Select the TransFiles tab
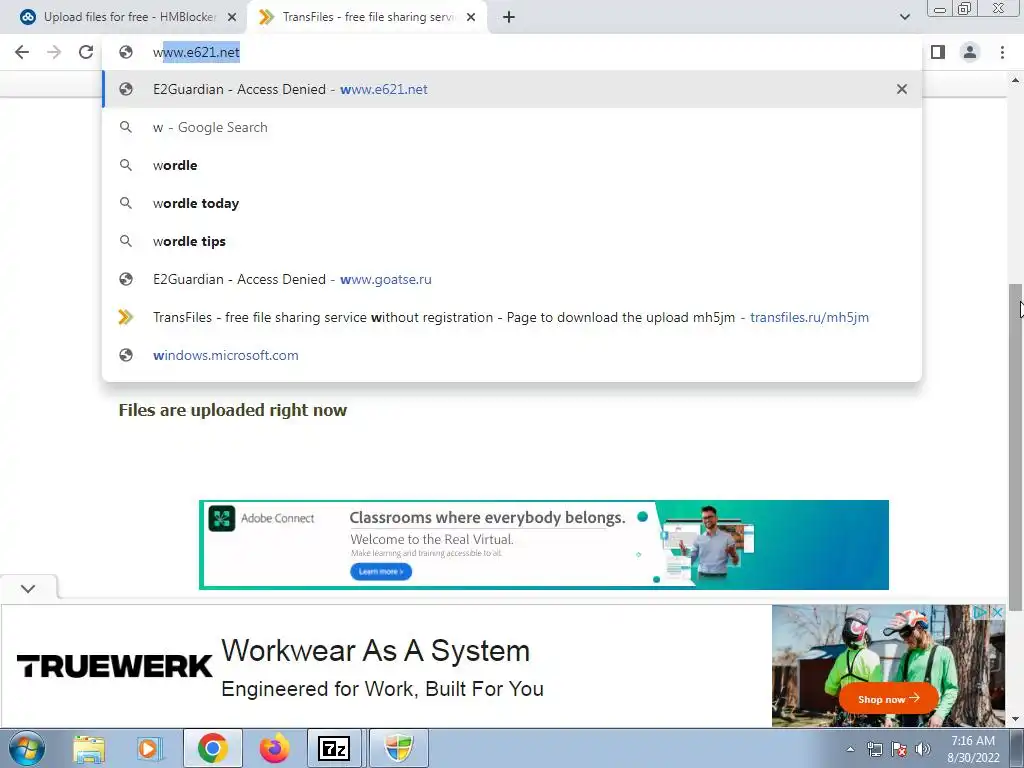 [x=367, y=17]
